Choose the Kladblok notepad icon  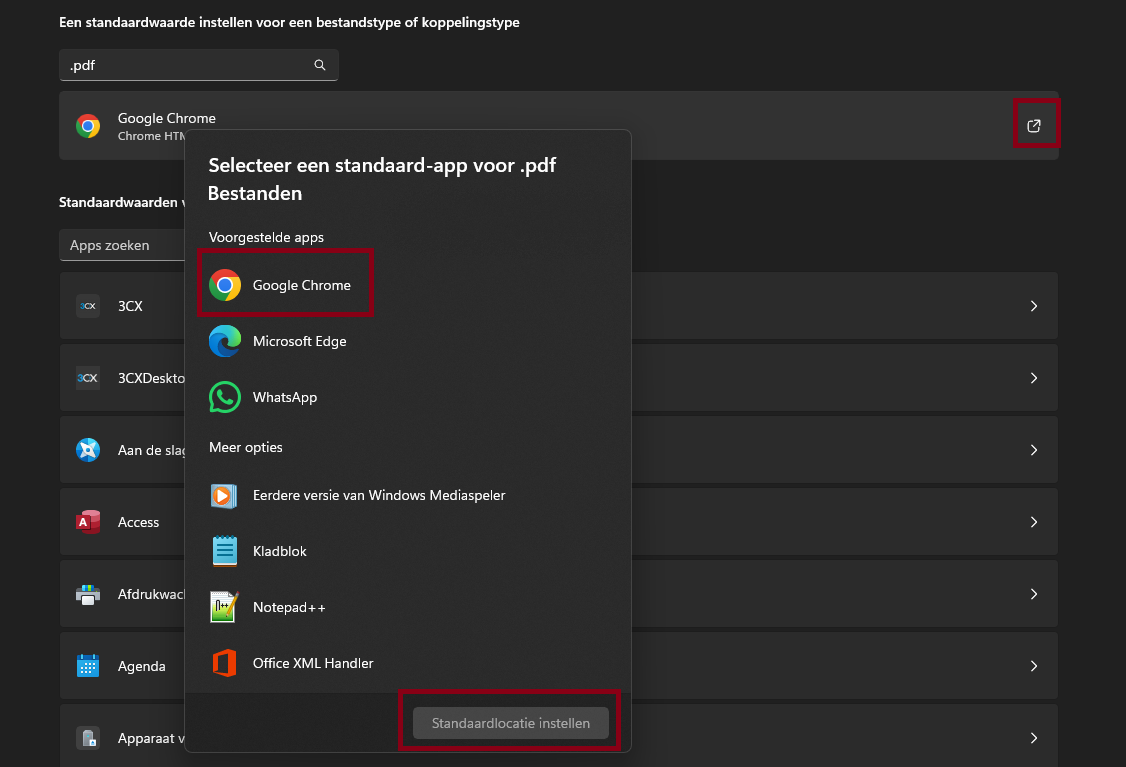[x=225, y=551]
